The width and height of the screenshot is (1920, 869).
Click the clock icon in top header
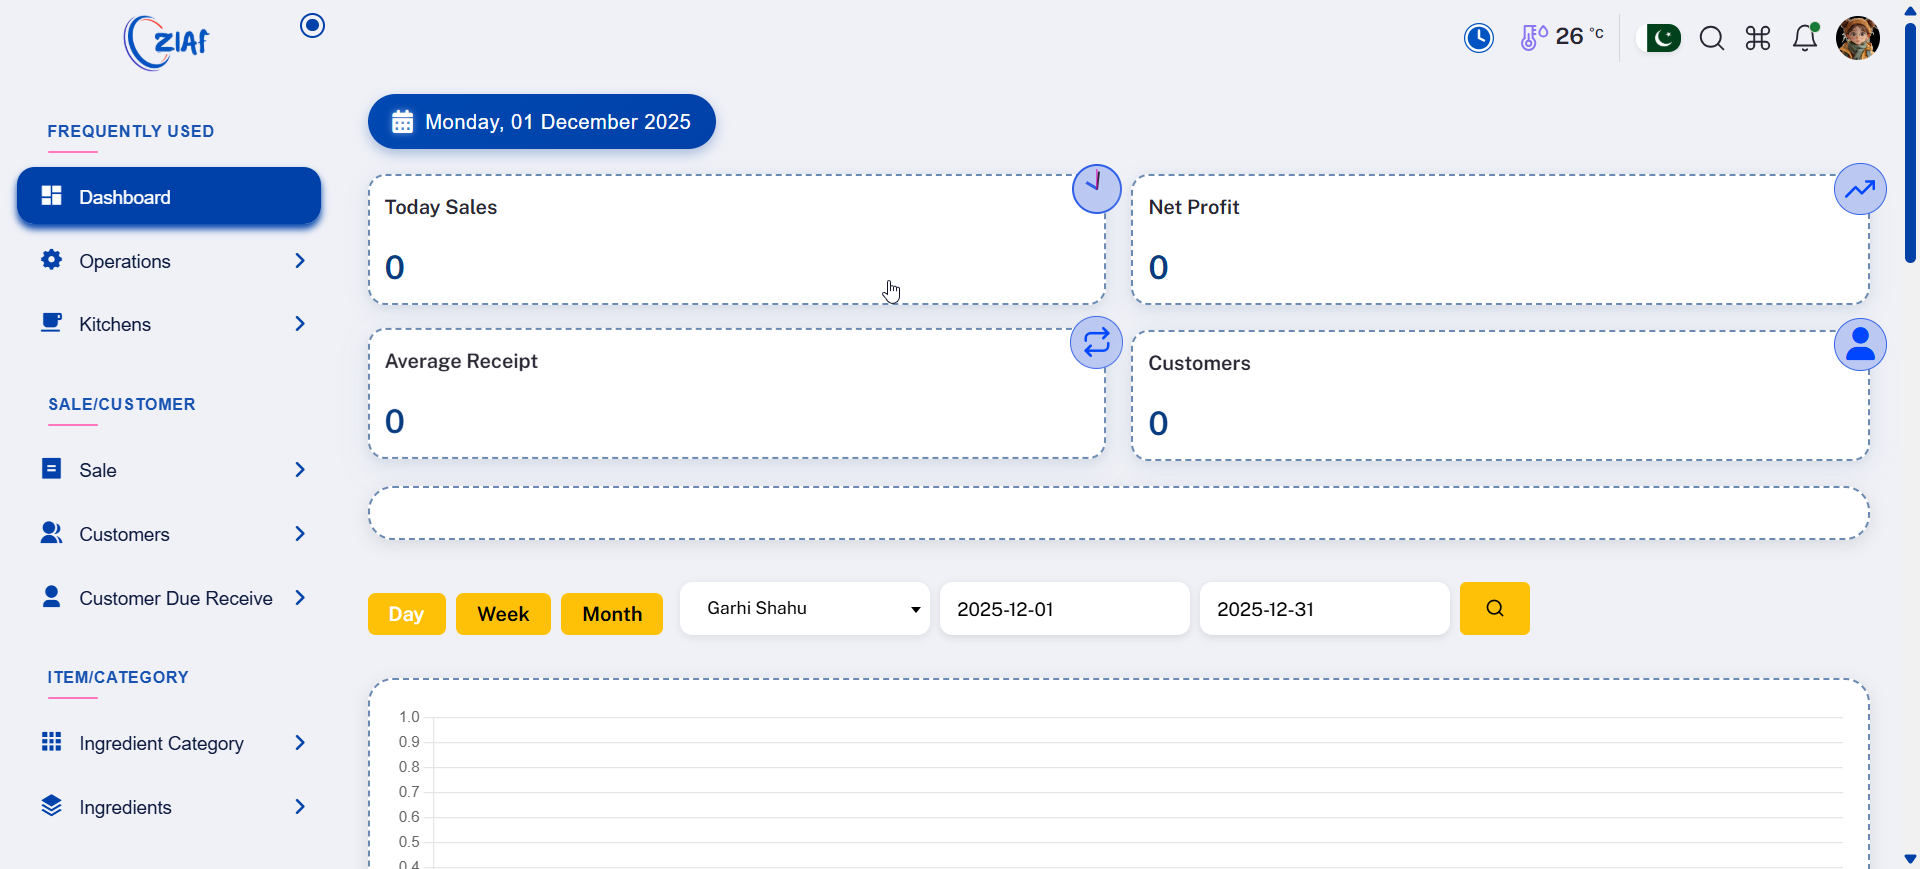1478,38
